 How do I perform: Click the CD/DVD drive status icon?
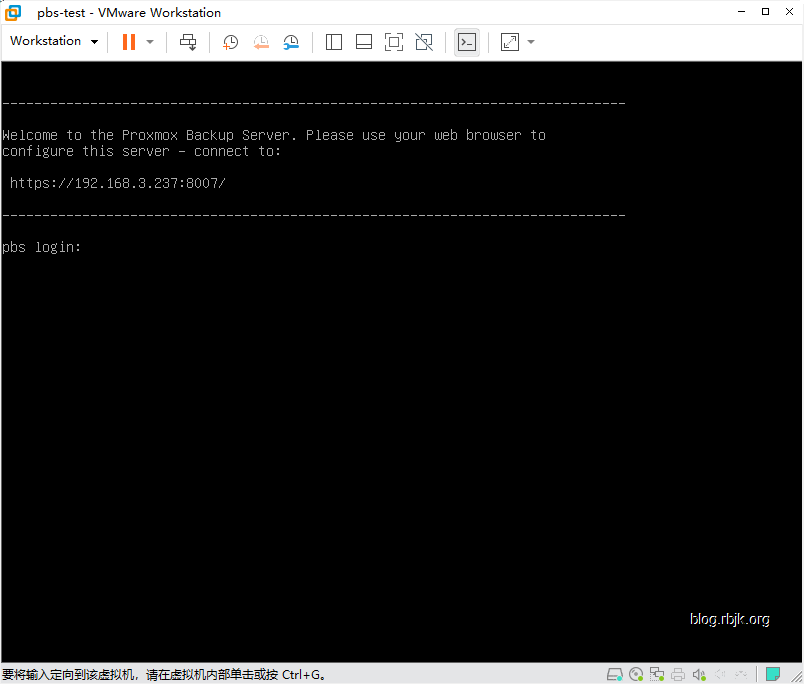(636, 675)
